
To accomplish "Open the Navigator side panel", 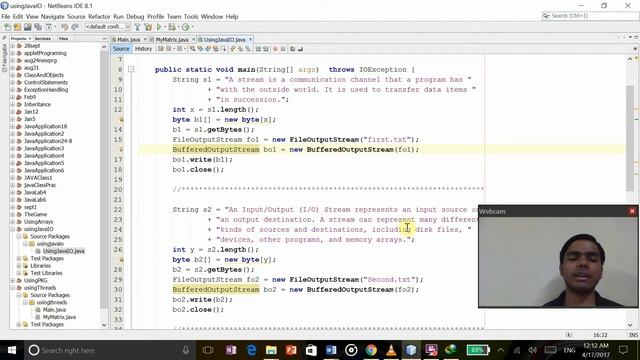I will [x=4, y=58].
